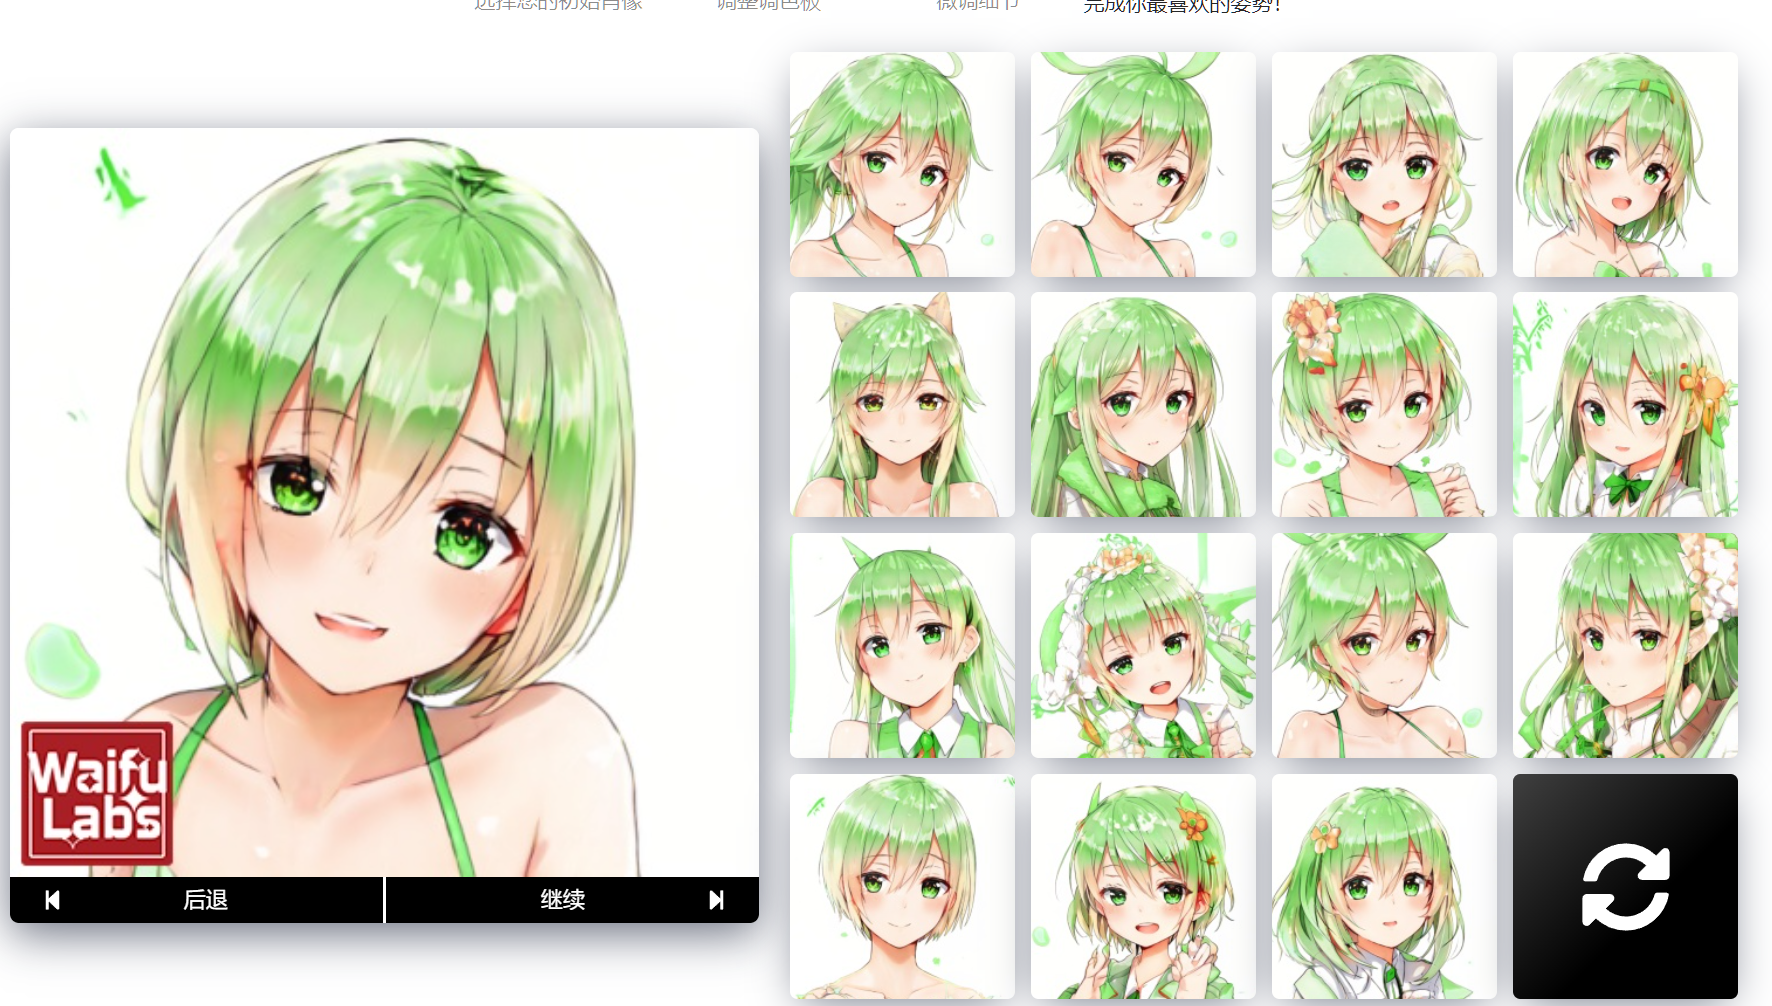Image resolution: width=1772 pixels, height=1006 pixels.
Task: Pick the portrait with green vest and orange tie
Action: pyautogui.click(x=902, y=645)
